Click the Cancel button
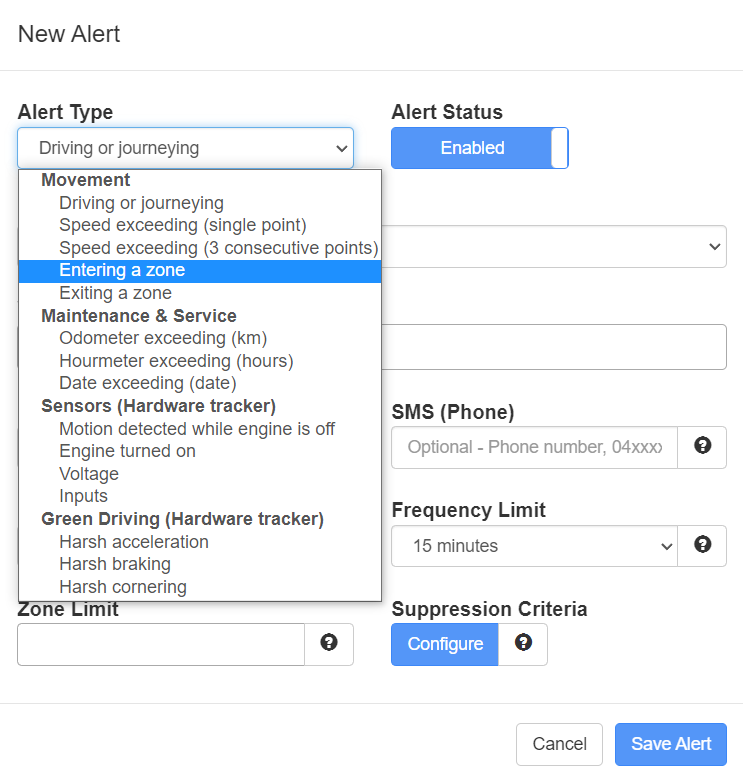This screenshot has width=743, height=782. point(559,744)
